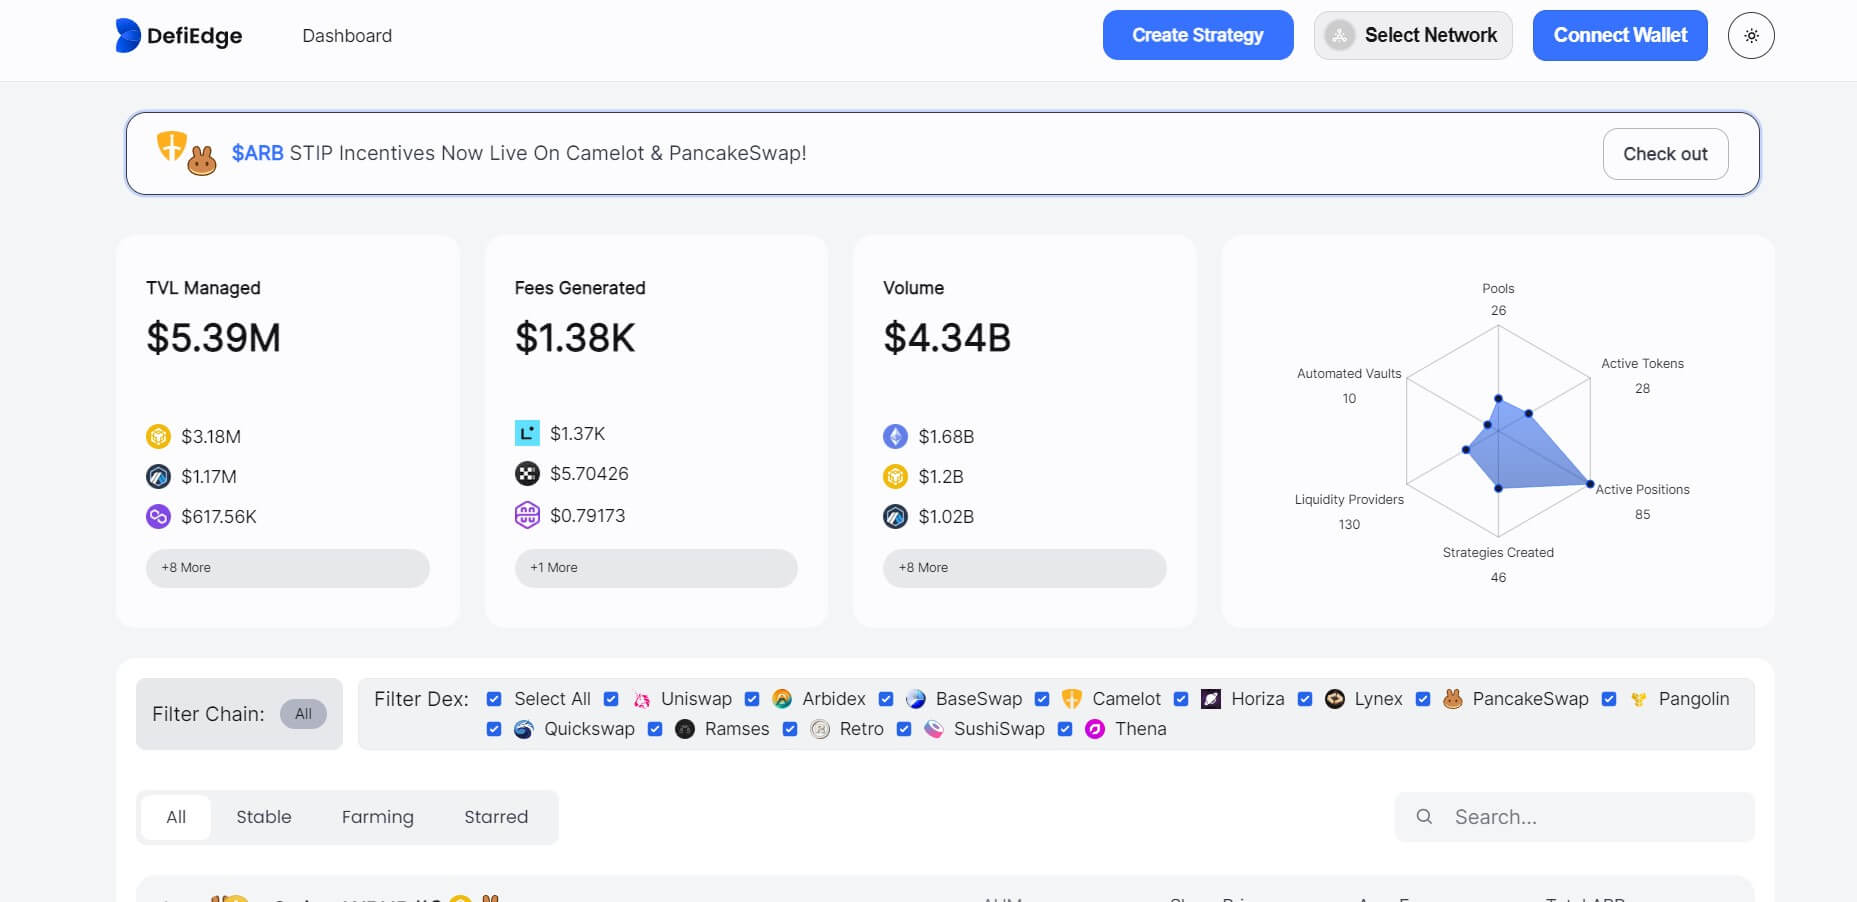Click the Ethereum icon beside $1.68B volume
This screenshot has height=902, width=1857.
(895, 436)
